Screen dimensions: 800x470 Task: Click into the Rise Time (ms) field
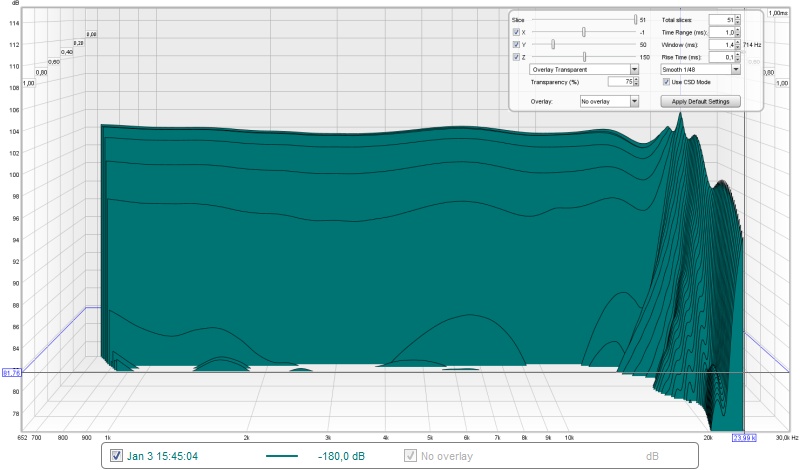click(x=721, y=57)
